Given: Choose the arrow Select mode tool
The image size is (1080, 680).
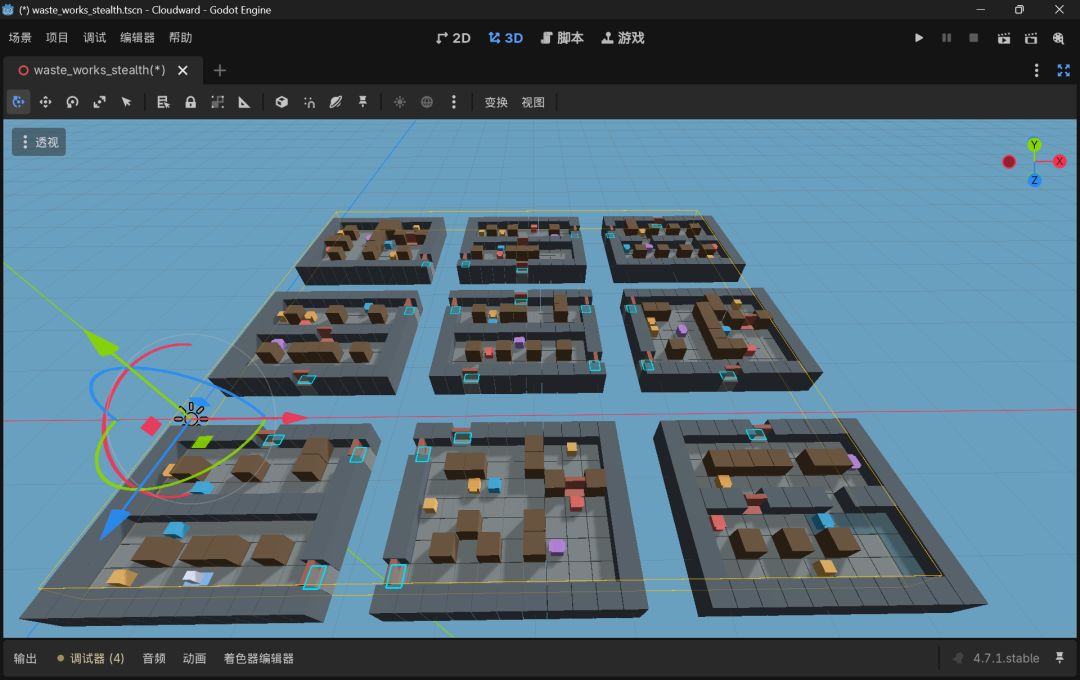Looking at the screenshot, I should pyautogui.click(x=126, y=102).
